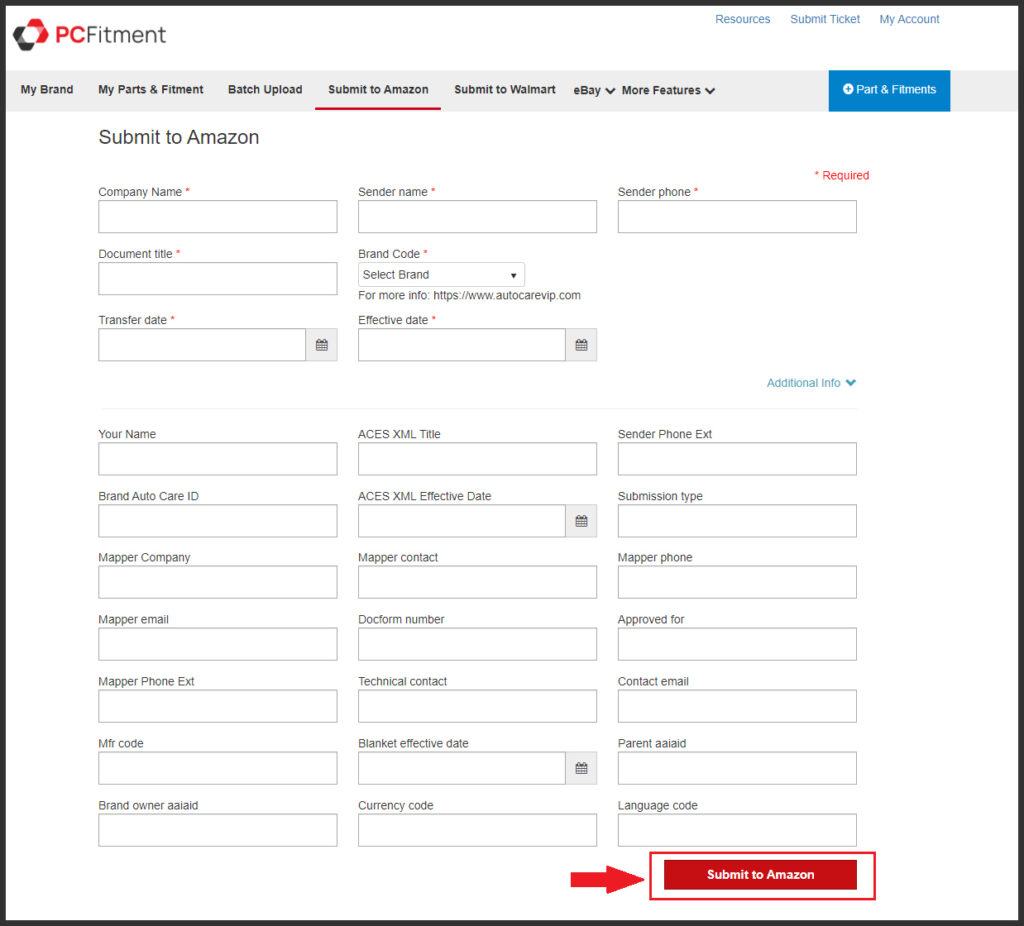Open the Effective date calendar picker

coord(581,345)
